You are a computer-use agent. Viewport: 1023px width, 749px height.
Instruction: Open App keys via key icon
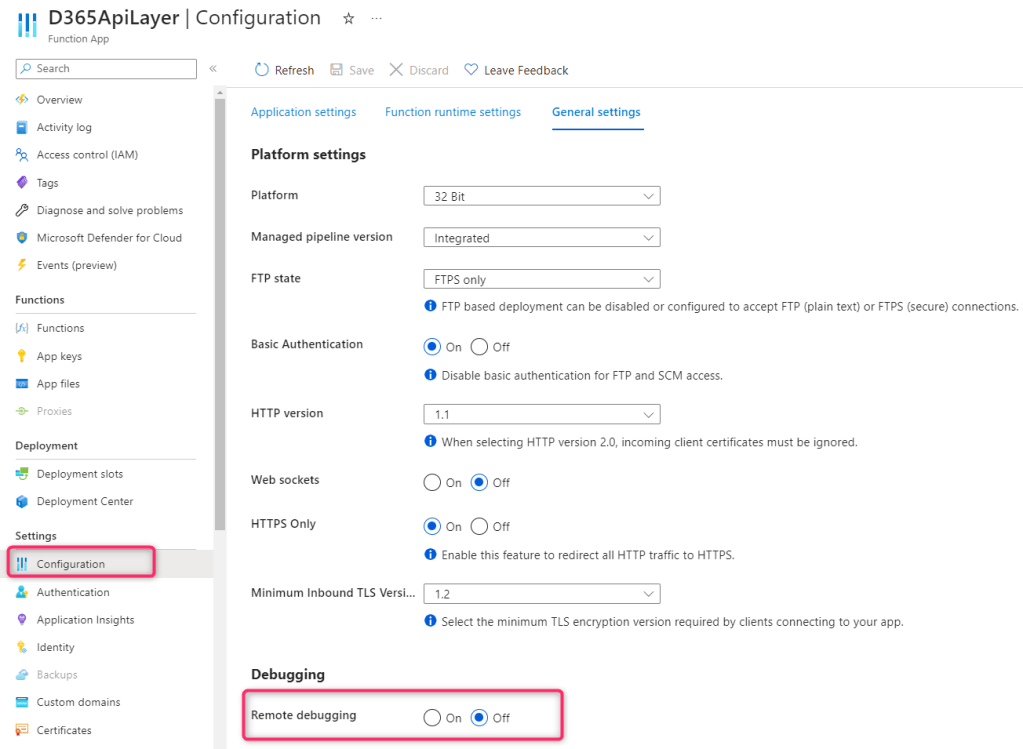[x=22, y=356]
